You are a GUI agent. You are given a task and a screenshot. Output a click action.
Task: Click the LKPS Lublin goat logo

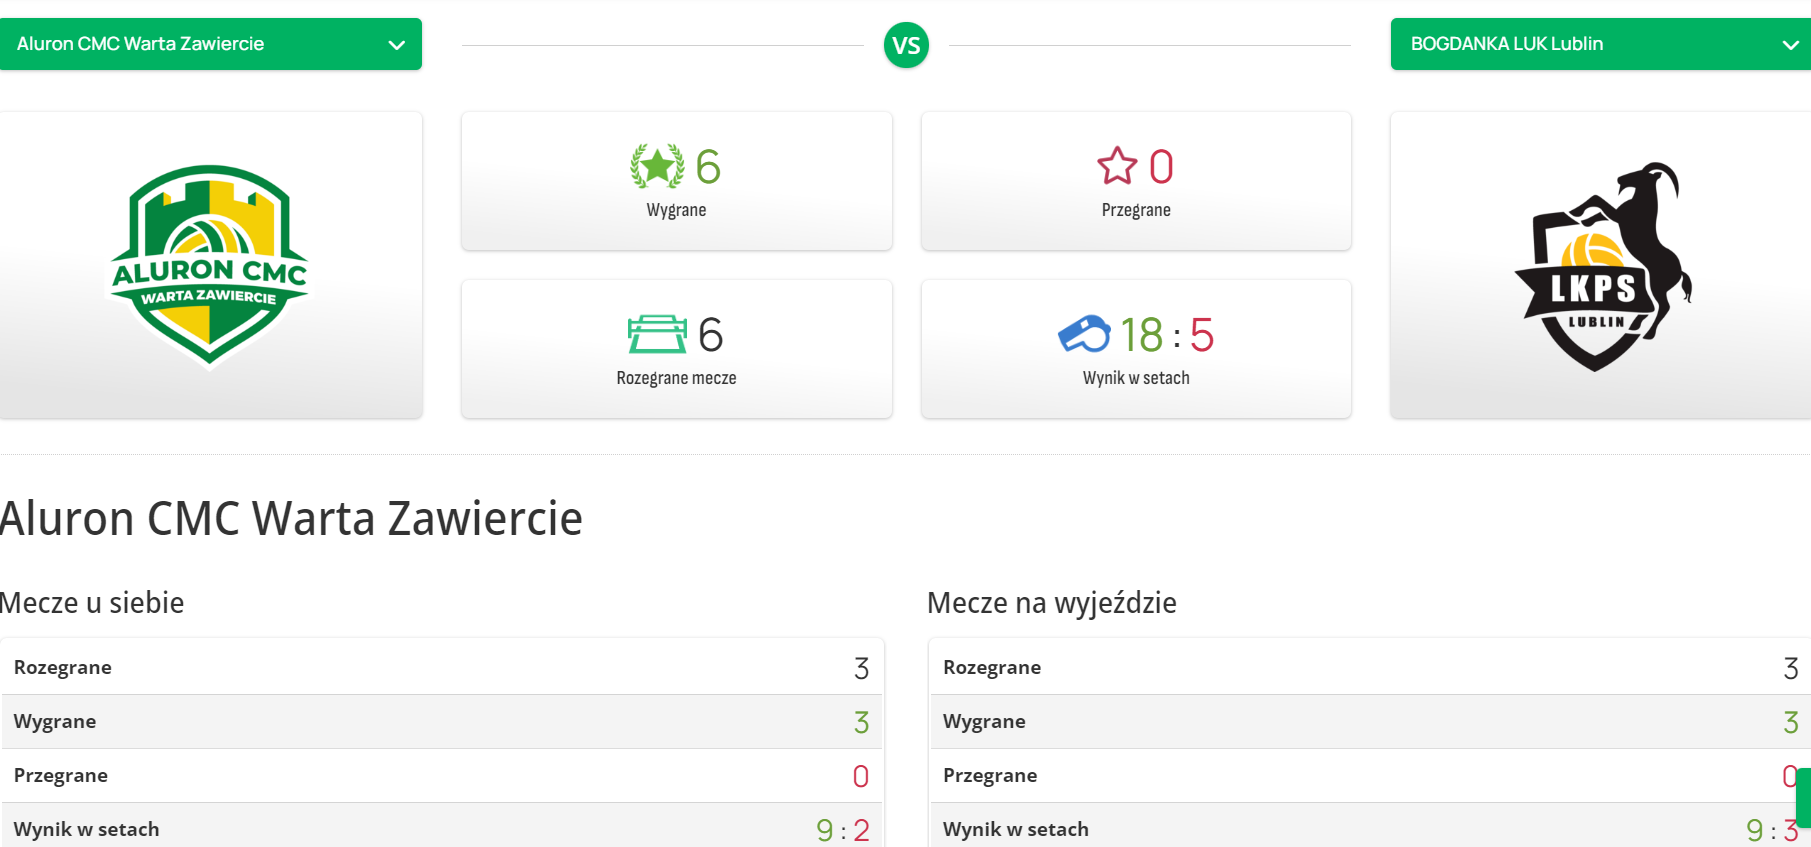pos(1600,267)
